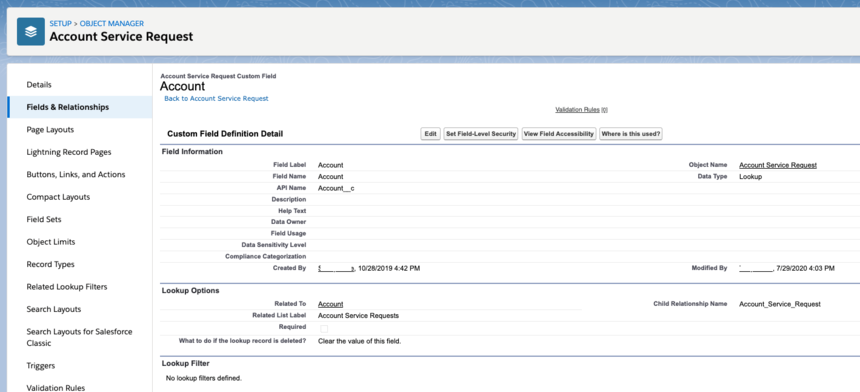Open Lightning Record Pages section
860x392 pixels.
(x=69, y=152)
